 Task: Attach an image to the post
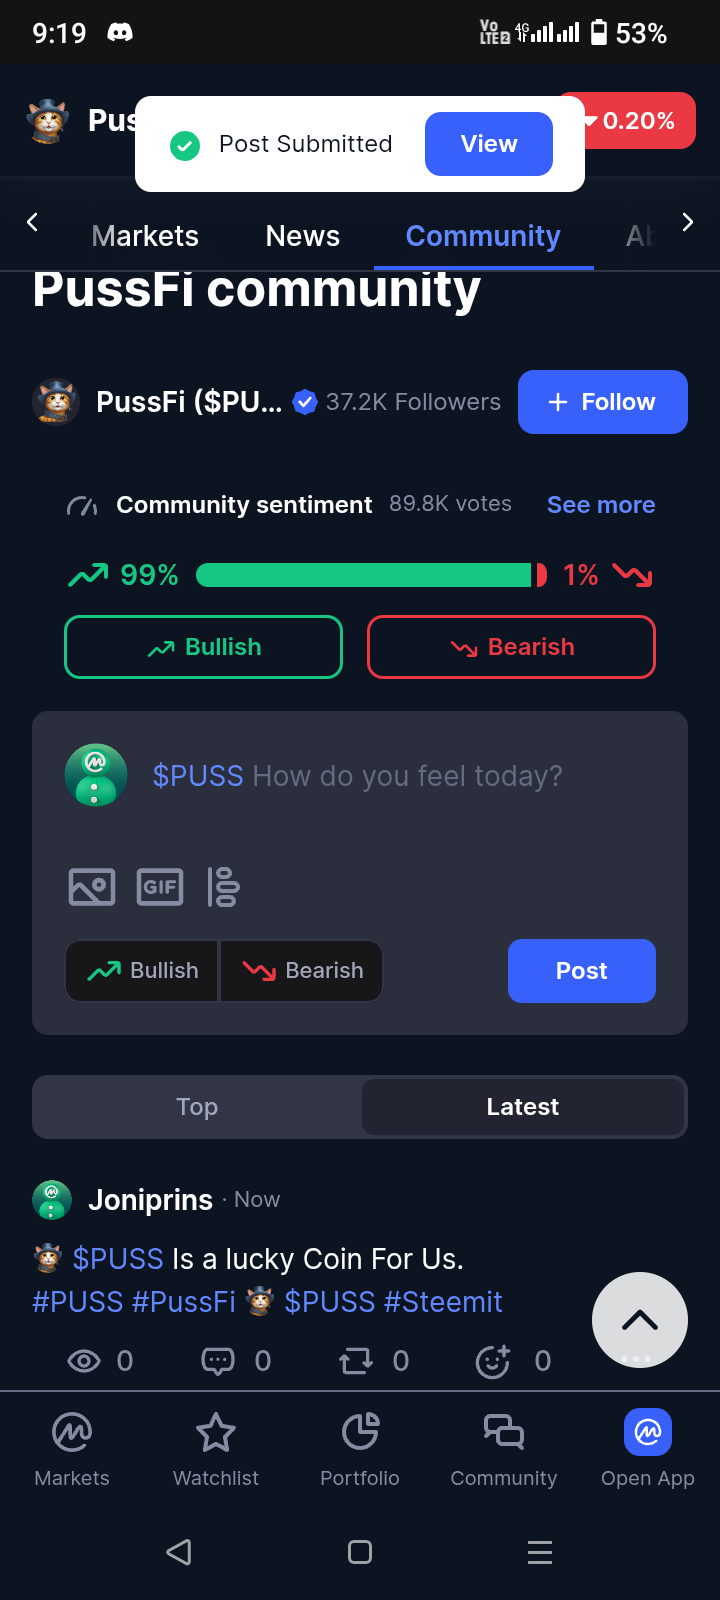click(92, 886)
